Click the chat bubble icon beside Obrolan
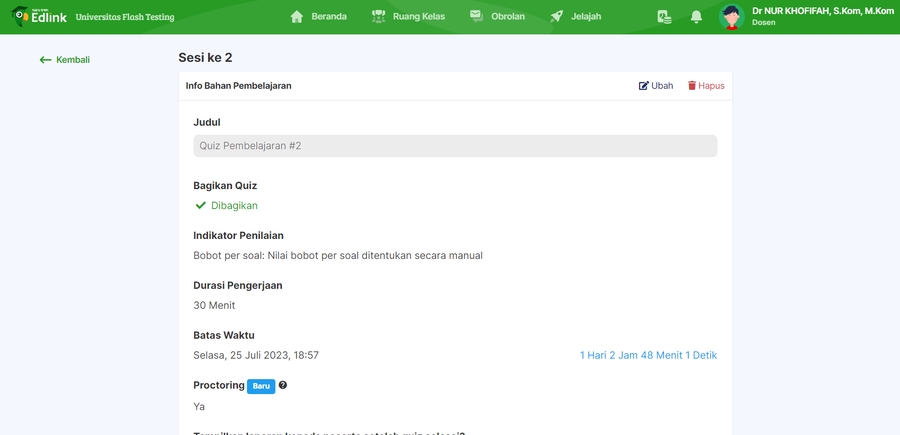 click(x=476, y=17)
